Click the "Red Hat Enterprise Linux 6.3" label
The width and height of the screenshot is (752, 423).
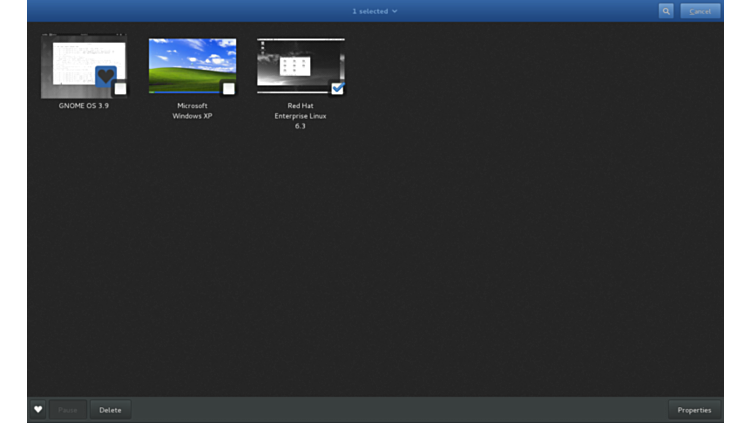click(300, 115)
